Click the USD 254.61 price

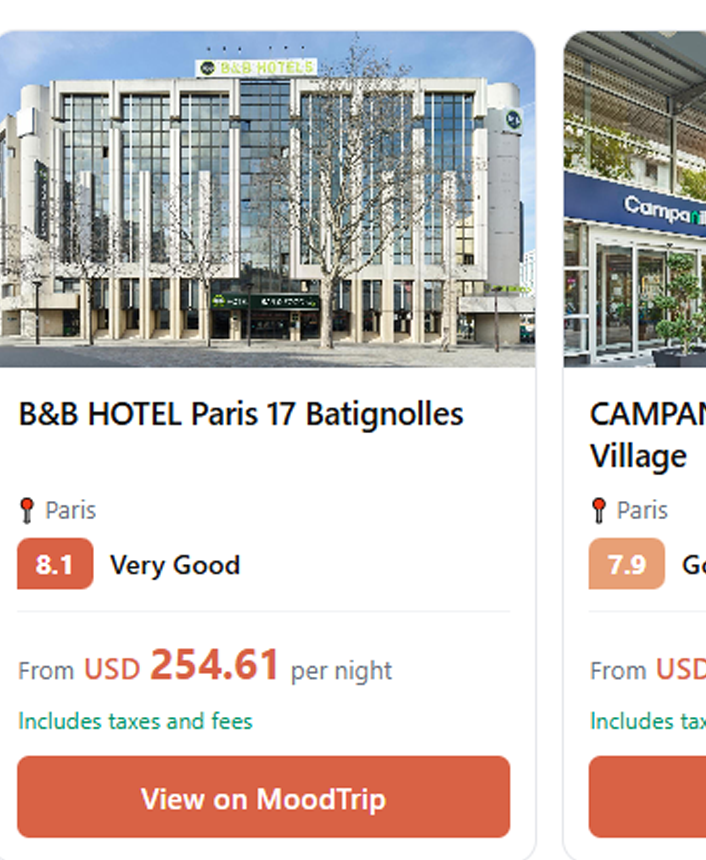pyautogui.click(x=181, y=667)
